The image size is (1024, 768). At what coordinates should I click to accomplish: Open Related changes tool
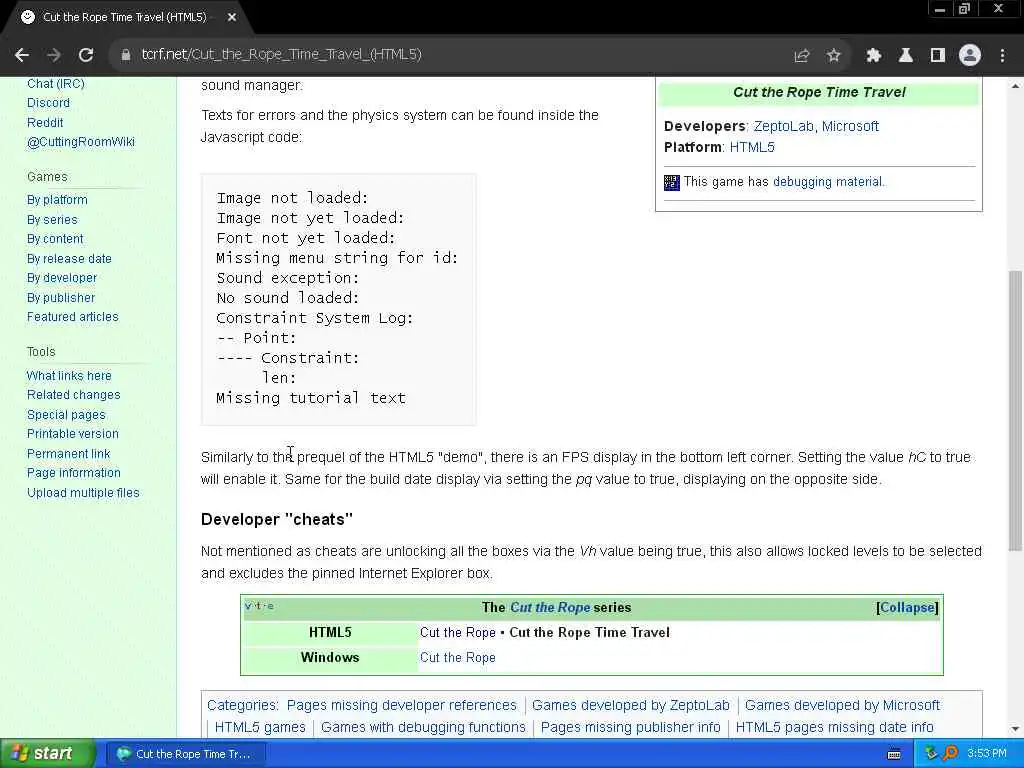[x=74, y=395]
